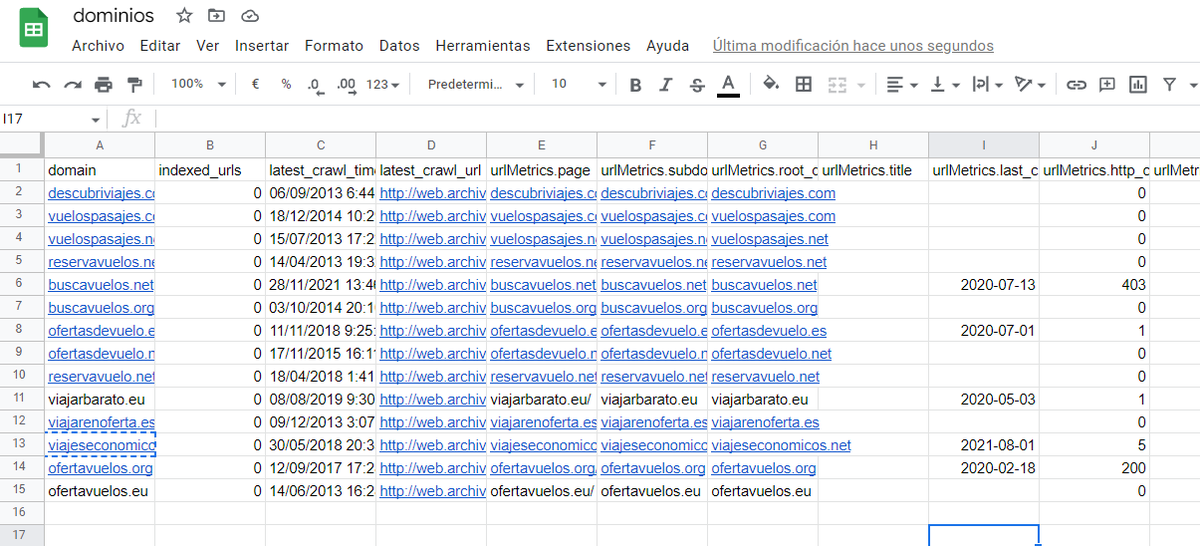Viewport: 1200px width, 546px height.
Task: Toggle bold formatting
Action: click(635, 85)
